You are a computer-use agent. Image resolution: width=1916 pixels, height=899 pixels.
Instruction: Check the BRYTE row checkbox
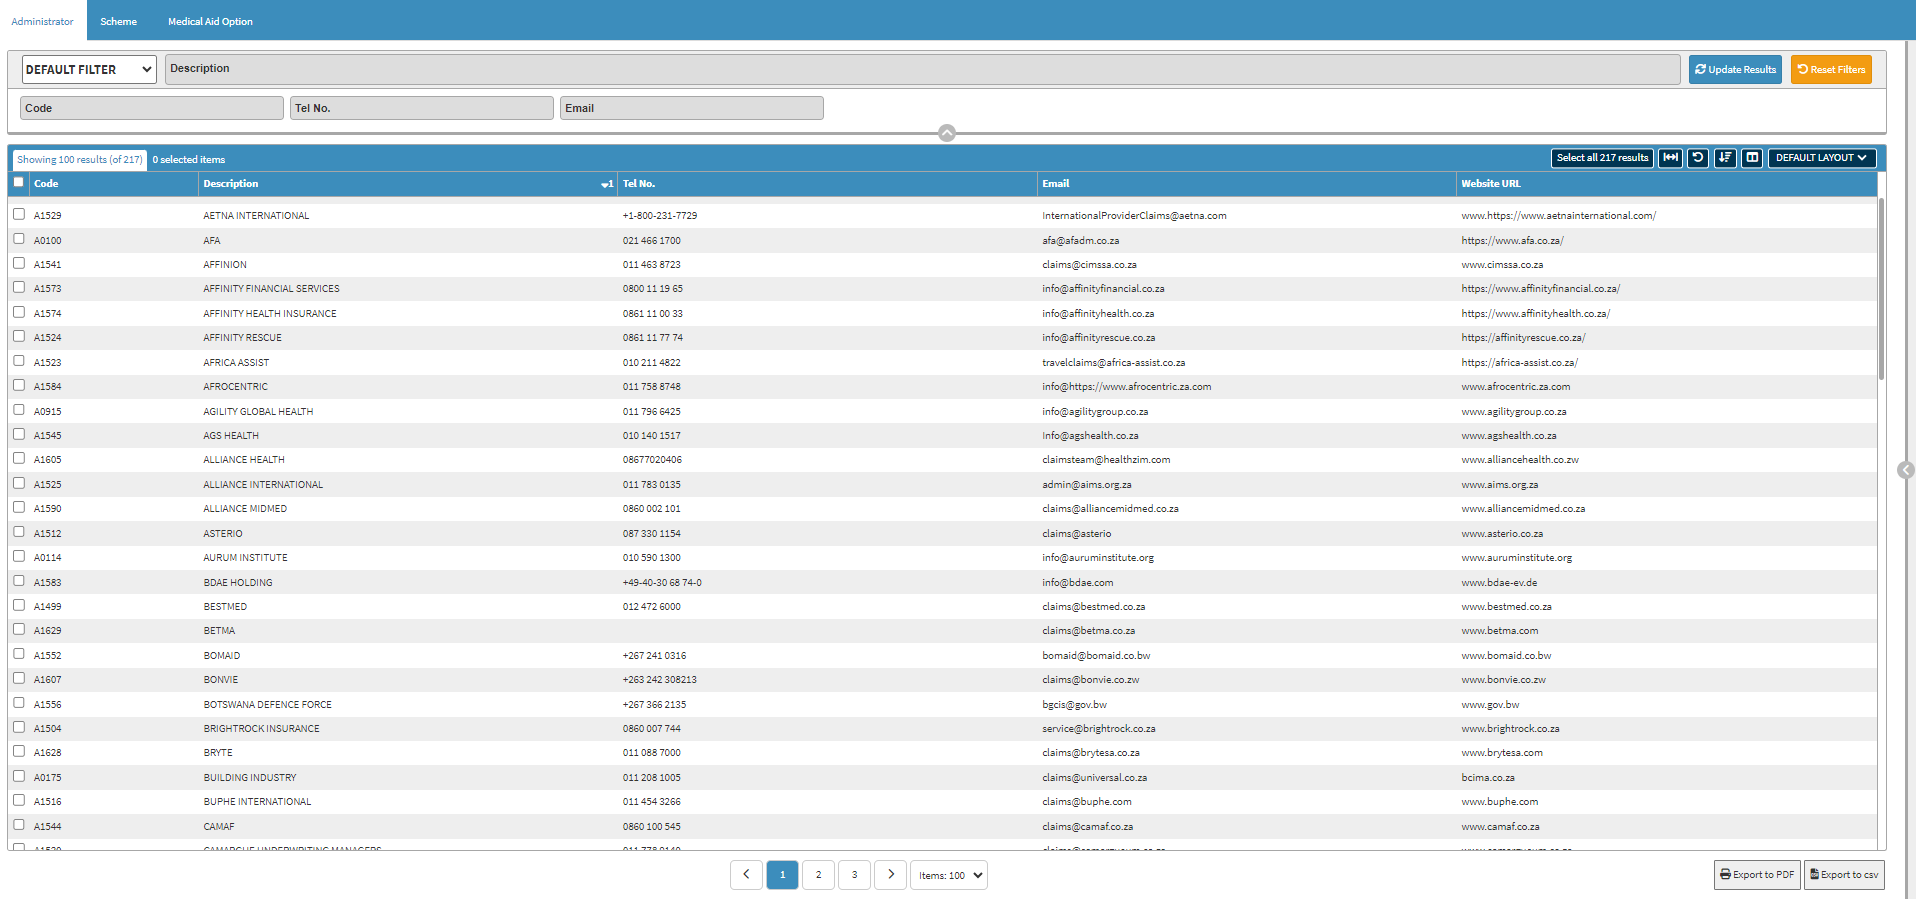coord(19,751)
